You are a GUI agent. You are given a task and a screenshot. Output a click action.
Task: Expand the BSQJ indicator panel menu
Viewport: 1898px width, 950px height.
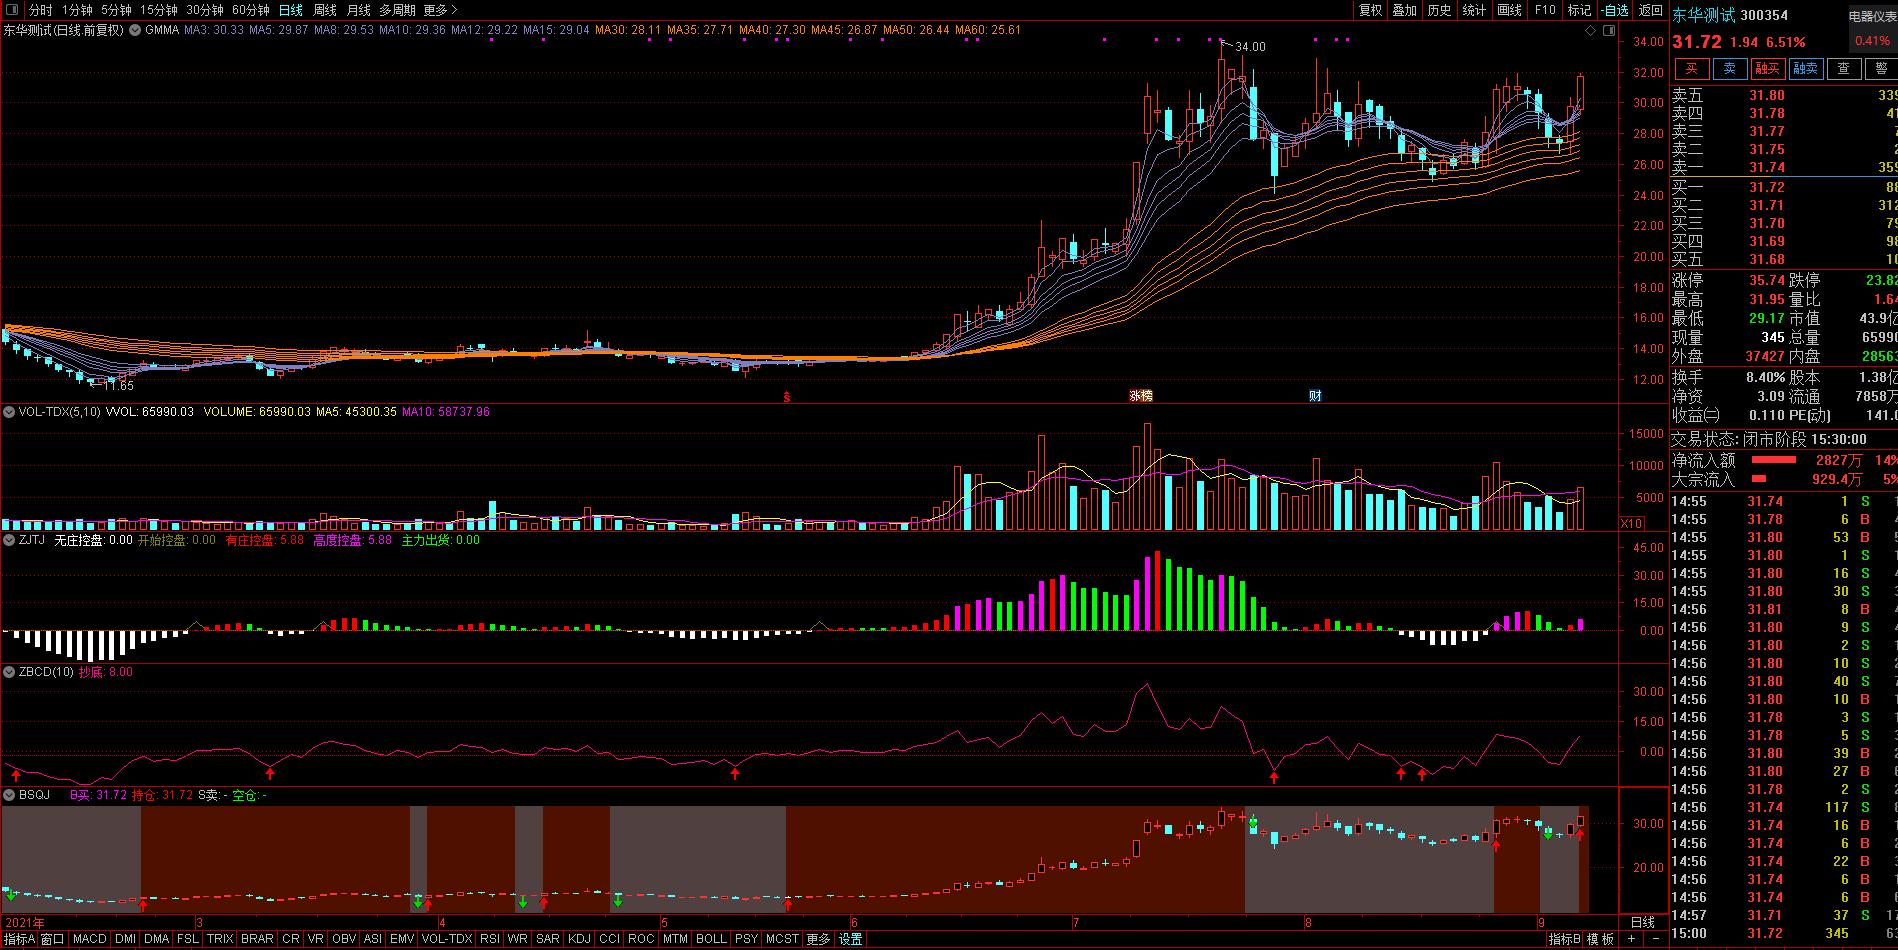pyautogui.click(x=9, y=795)
